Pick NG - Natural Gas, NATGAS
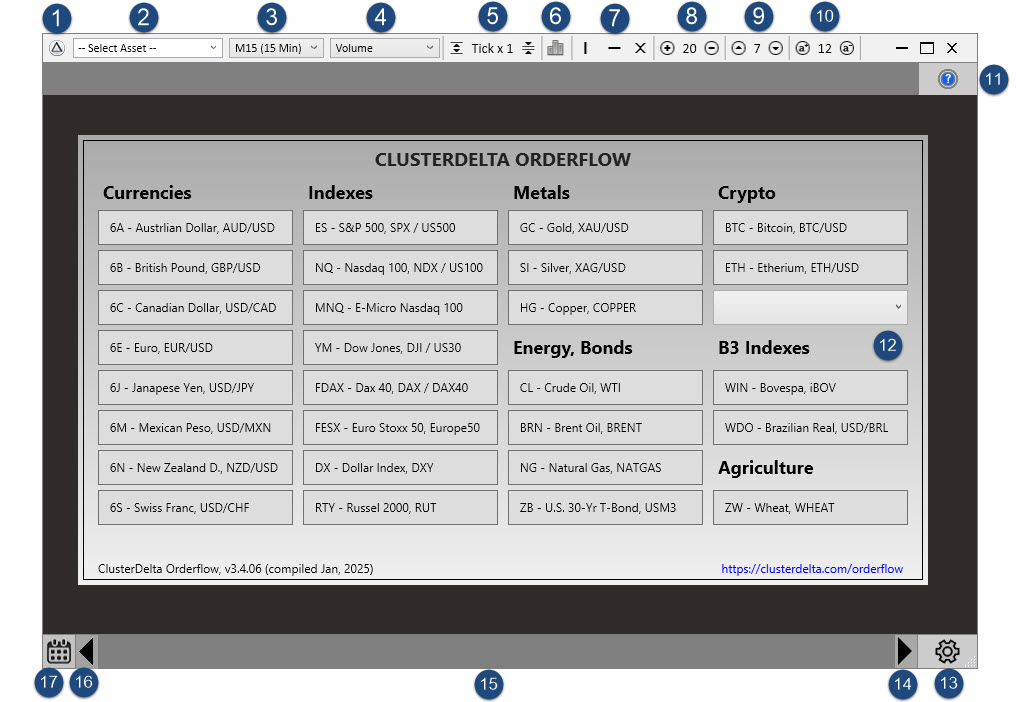The height and width of the screenshot is (702, 1020). pos(605,468)
